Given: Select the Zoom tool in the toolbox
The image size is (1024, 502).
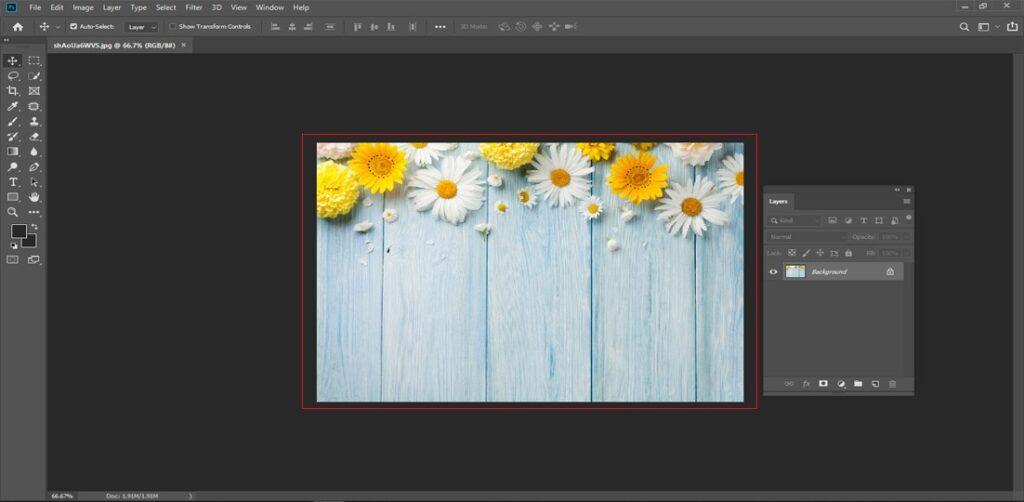Looking at the screenshot, I should point(12,212).
